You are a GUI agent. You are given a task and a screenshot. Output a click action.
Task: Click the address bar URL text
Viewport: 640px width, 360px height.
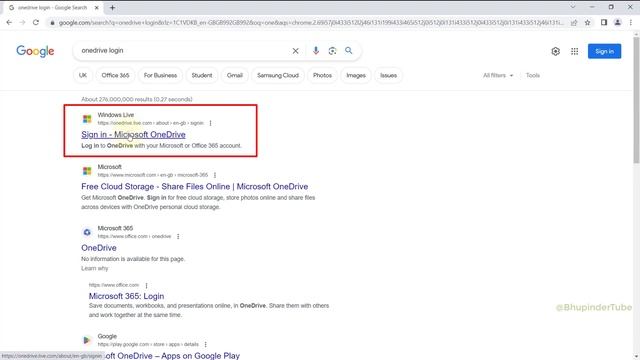[310, 23]
